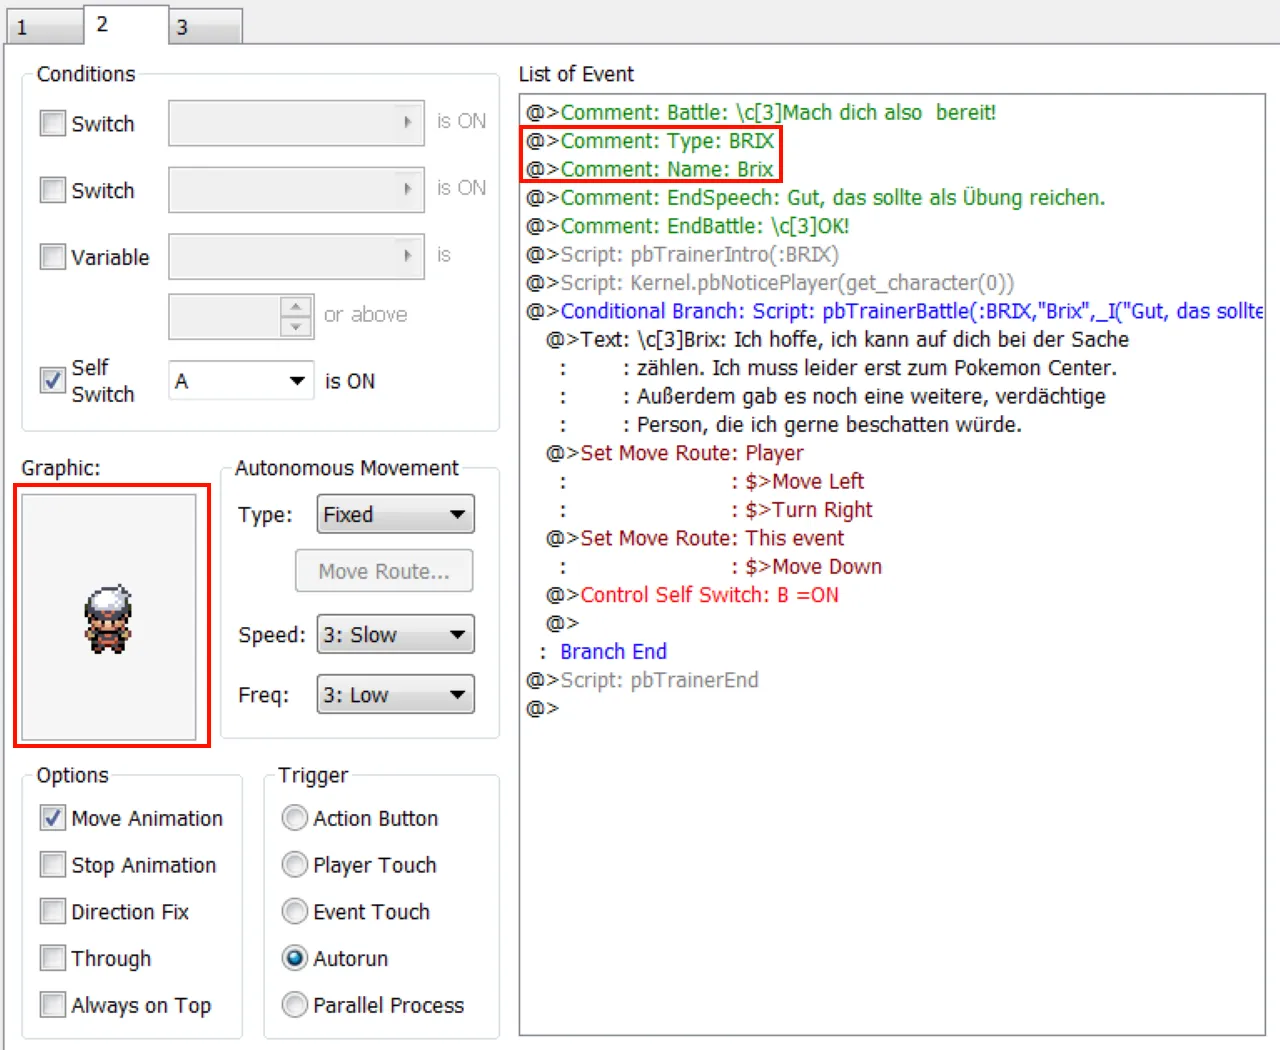The height and width of the screenshot is (1050, 1280).
Task: Select the 'Set Move Route: This event' line
Action: point(695,538)
